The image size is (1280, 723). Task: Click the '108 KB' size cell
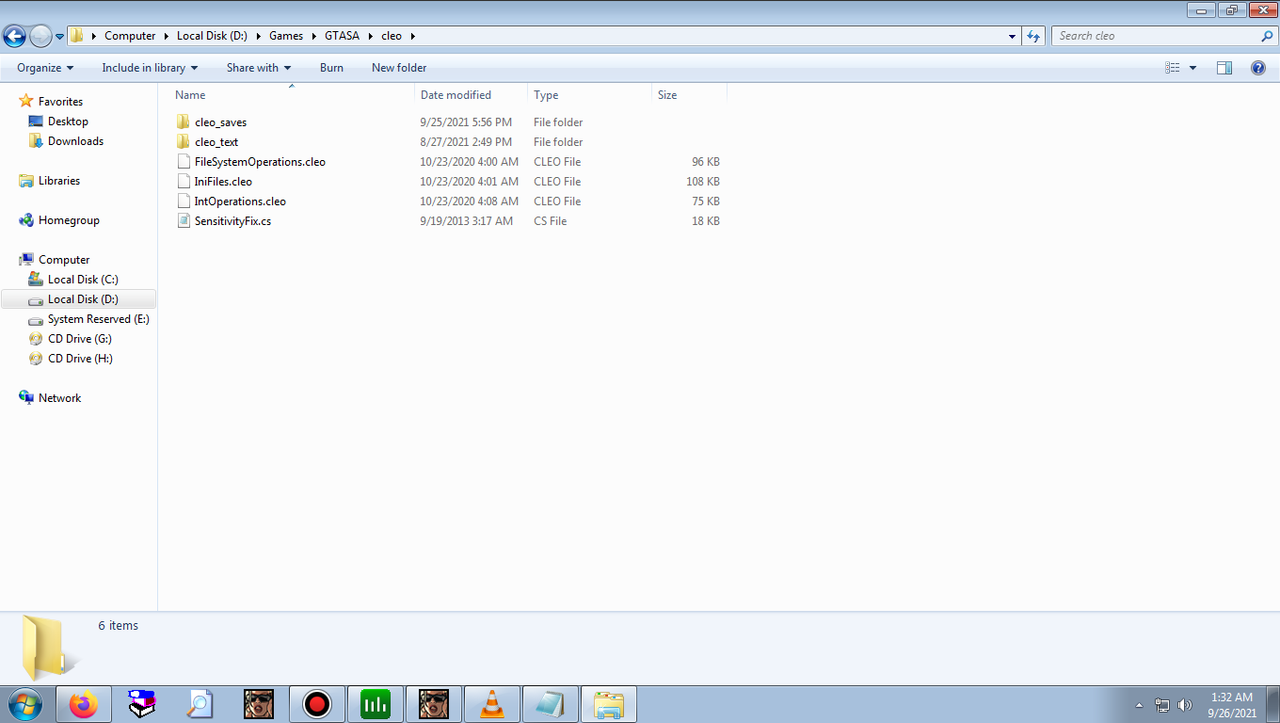tap(703, 182)
